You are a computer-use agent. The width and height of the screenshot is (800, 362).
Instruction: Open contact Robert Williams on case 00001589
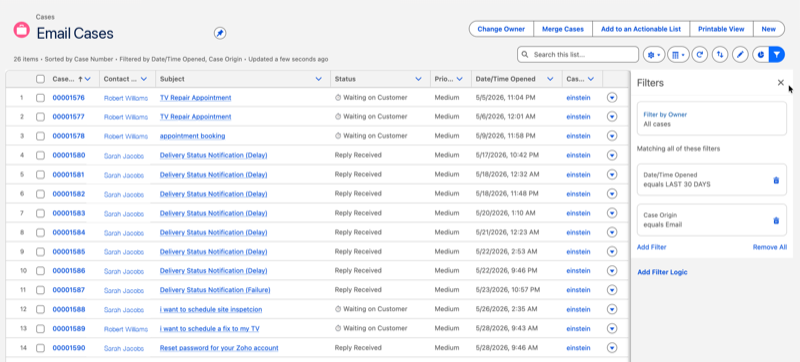coord(126,329)
